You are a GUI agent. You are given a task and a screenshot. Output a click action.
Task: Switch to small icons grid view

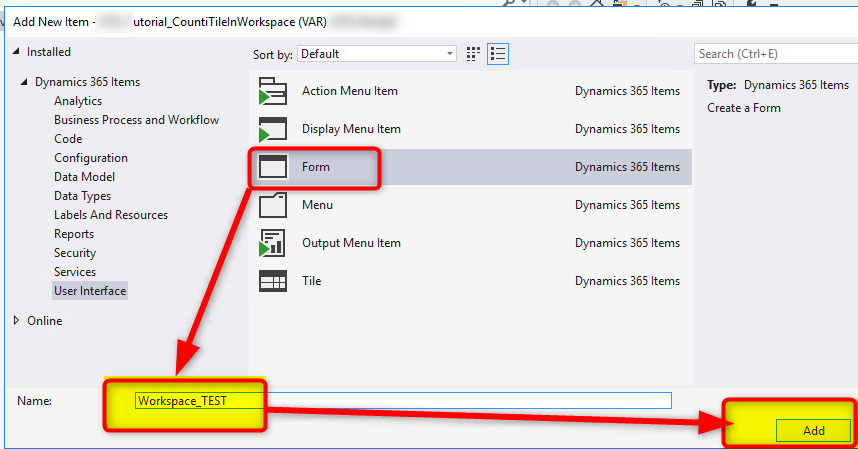pyautogui.click(x=474, y=53)
